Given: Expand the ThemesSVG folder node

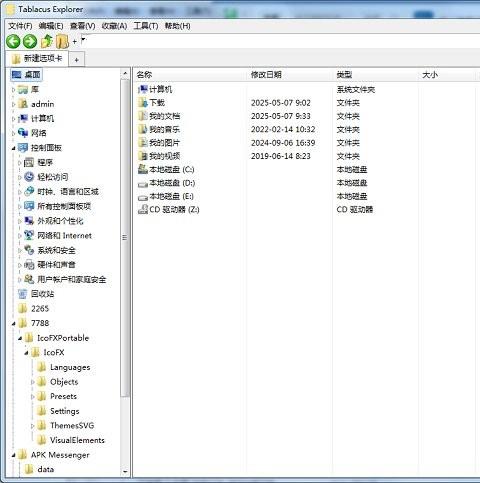Looking at the screenshot, I should [33, 426].
